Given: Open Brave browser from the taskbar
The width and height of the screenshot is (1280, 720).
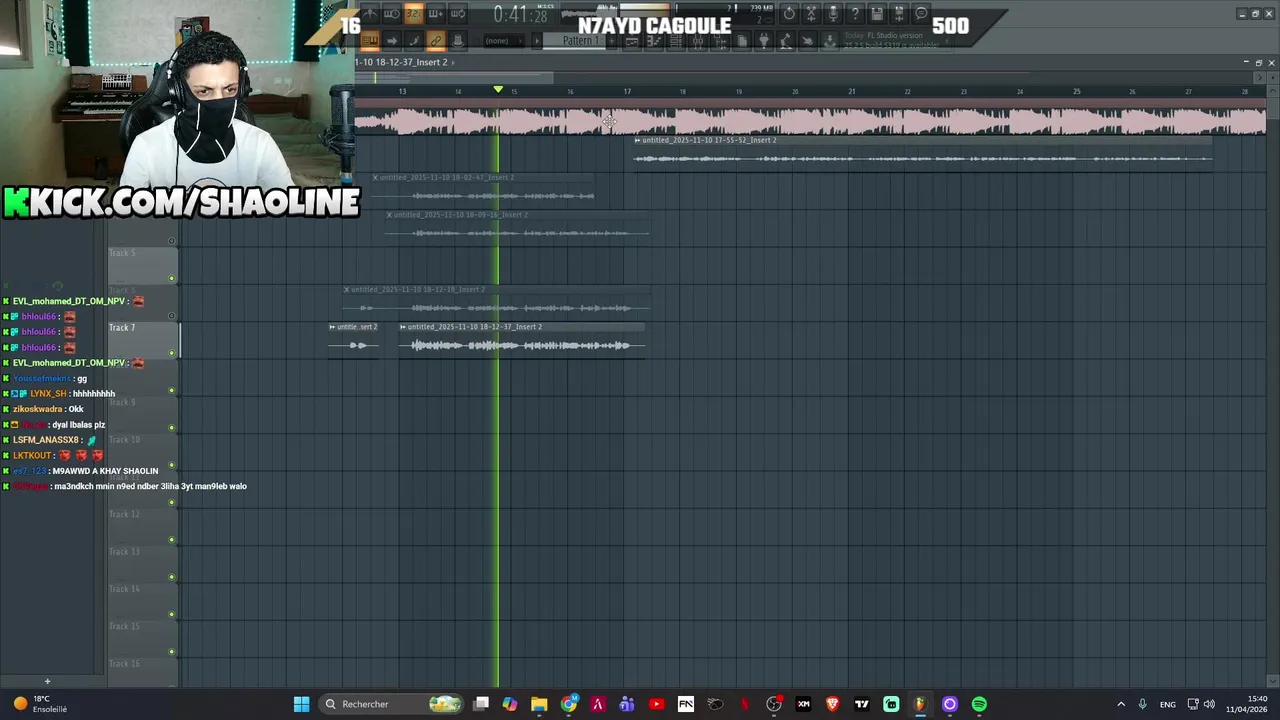Looking at the screenshot, I should [x=832, y=704].
